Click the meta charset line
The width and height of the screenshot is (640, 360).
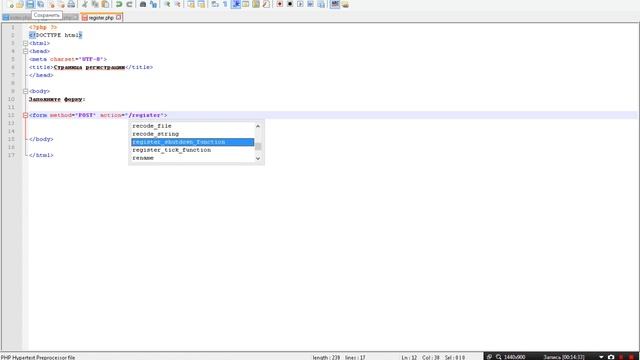(x=68, y=59)
